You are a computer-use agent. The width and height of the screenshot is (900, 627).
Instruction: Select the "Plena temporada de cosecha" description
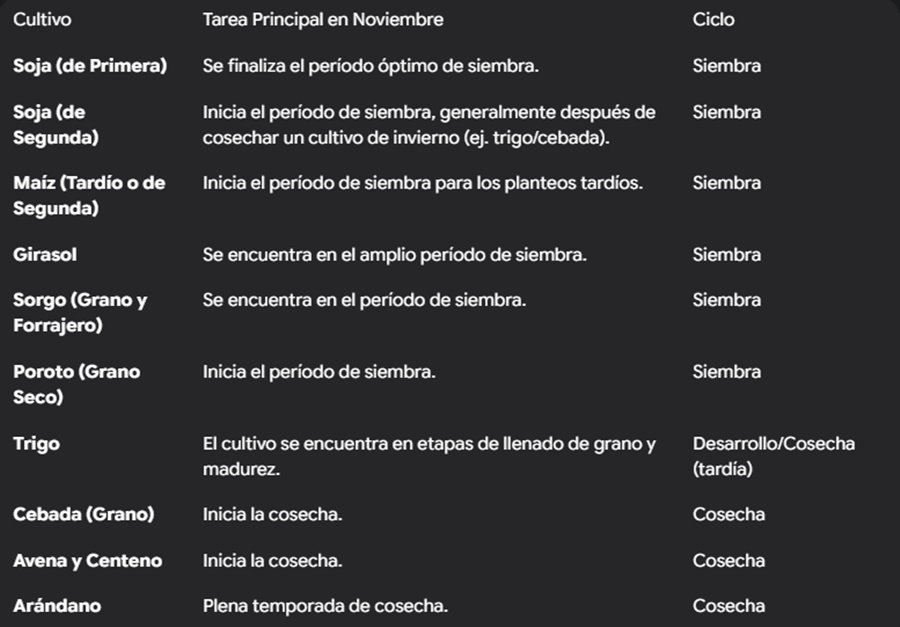pos(325,606)
